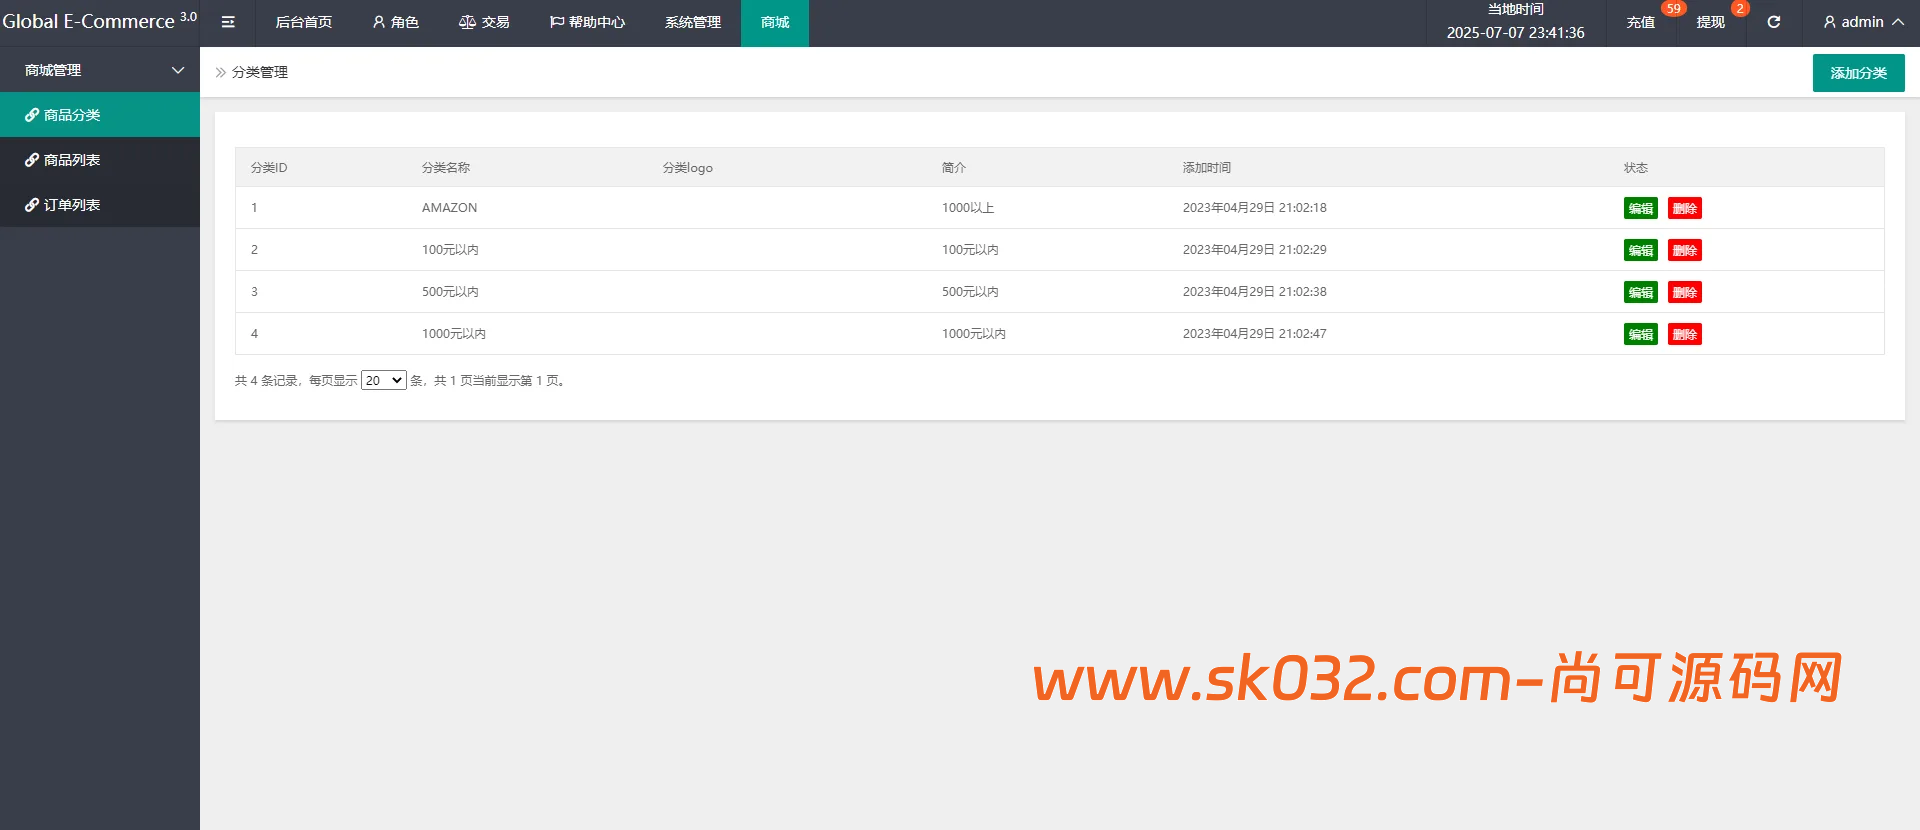Open 商品列表 in the sidebar

[x=72, y=160]
